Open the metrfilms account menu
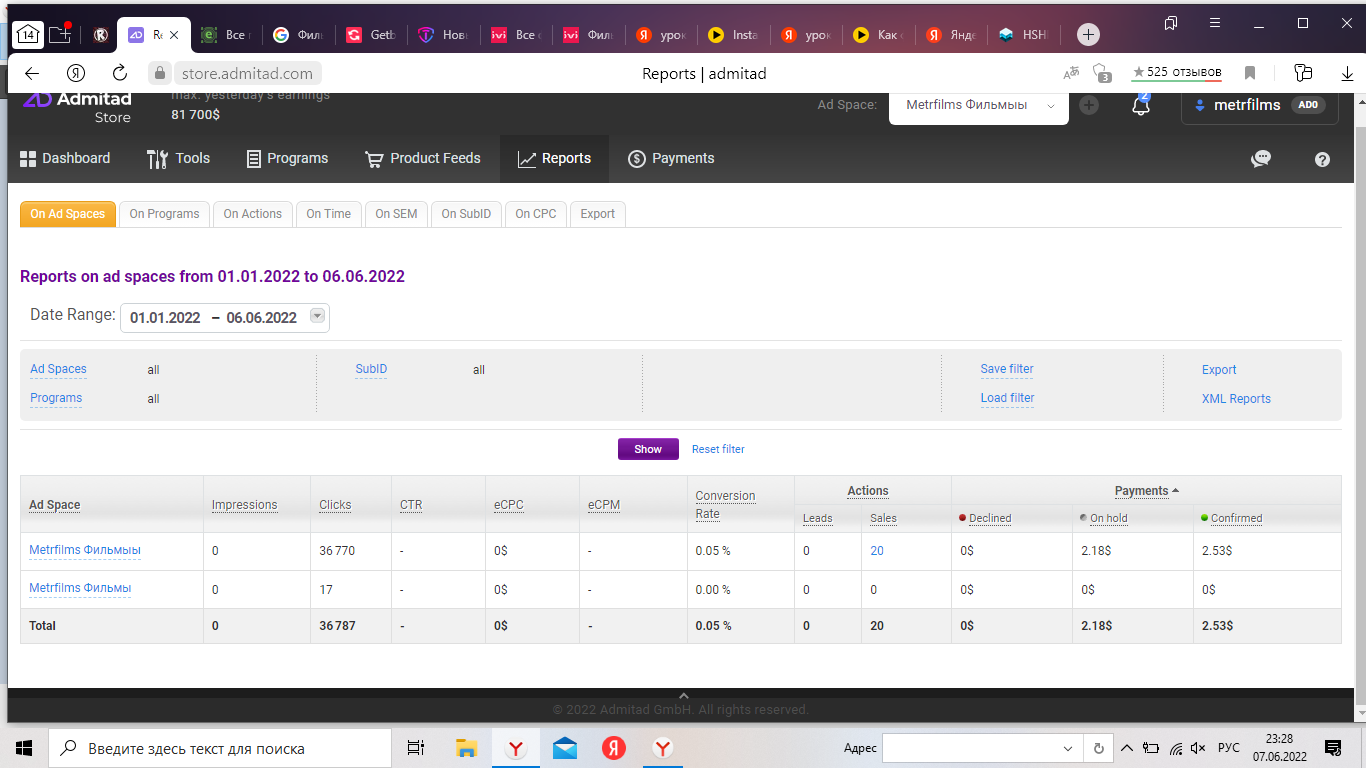This screenshot has width=1366, height=768. (x=1259, y=105)
